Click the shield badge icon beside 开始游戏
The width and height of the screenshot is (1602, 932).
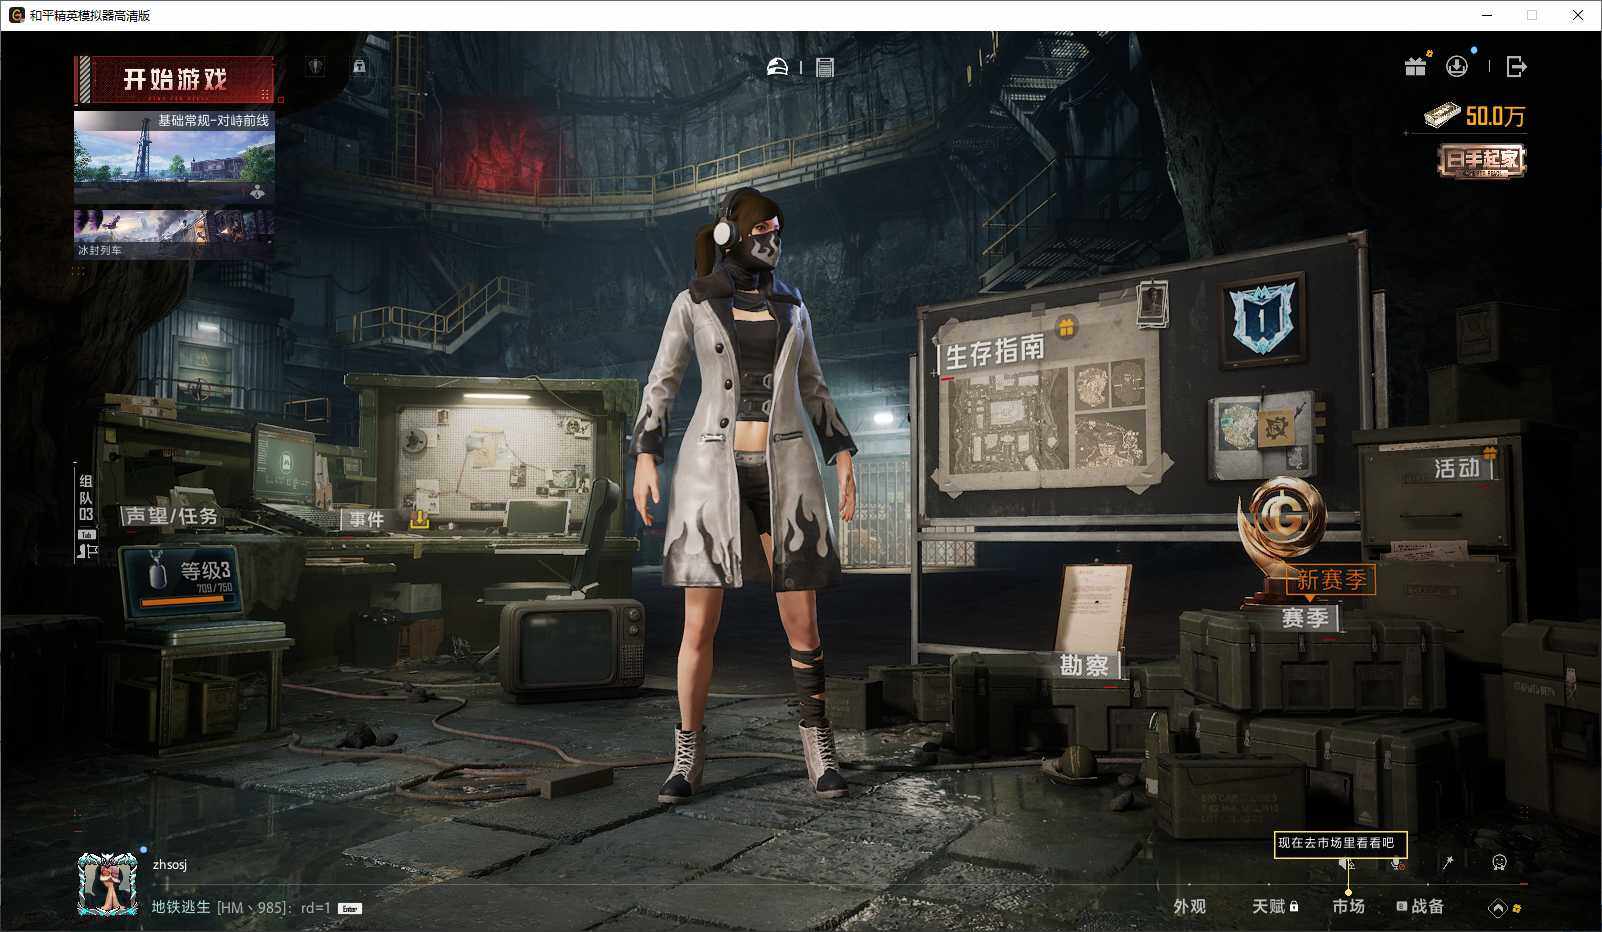316,66
